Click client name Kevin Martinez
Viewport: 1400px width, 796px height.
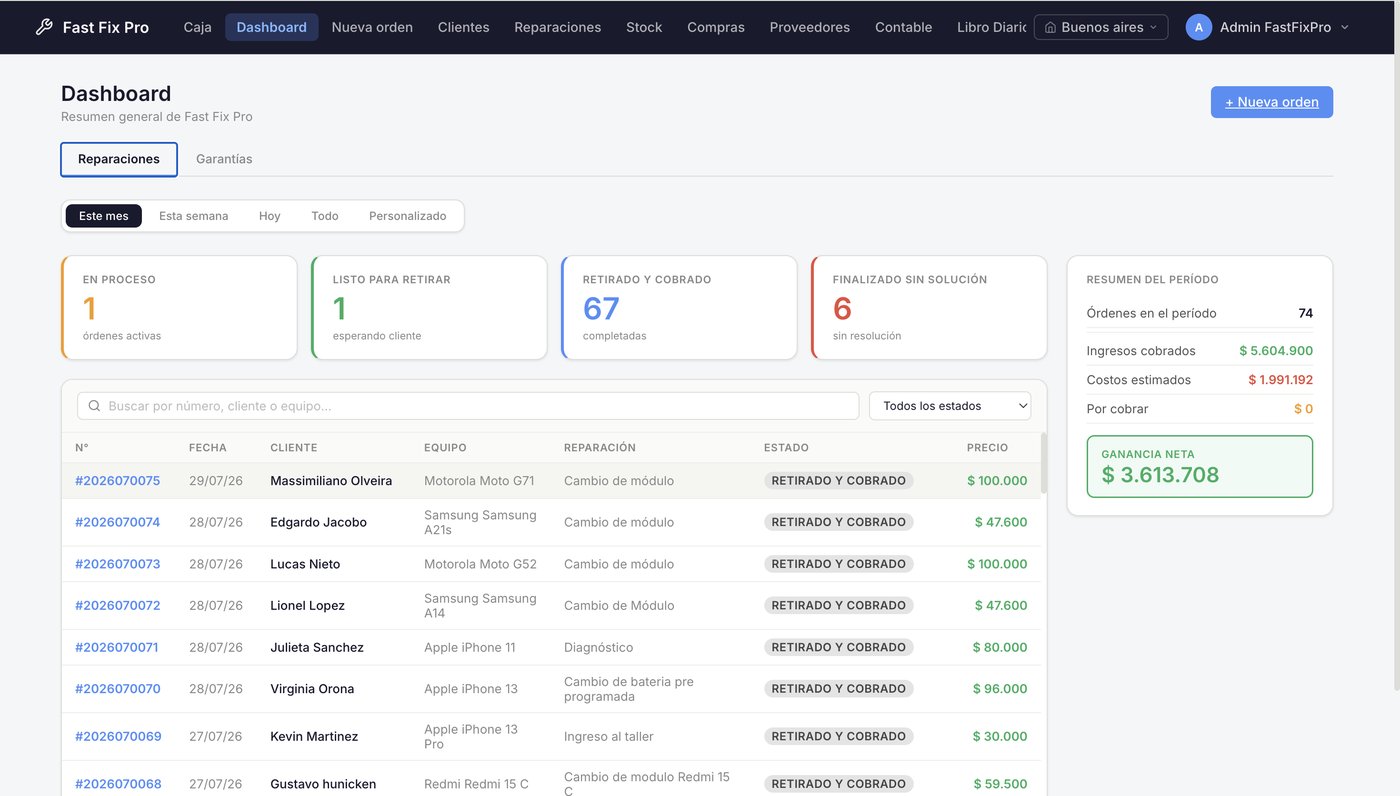click(x=314, y=736)
